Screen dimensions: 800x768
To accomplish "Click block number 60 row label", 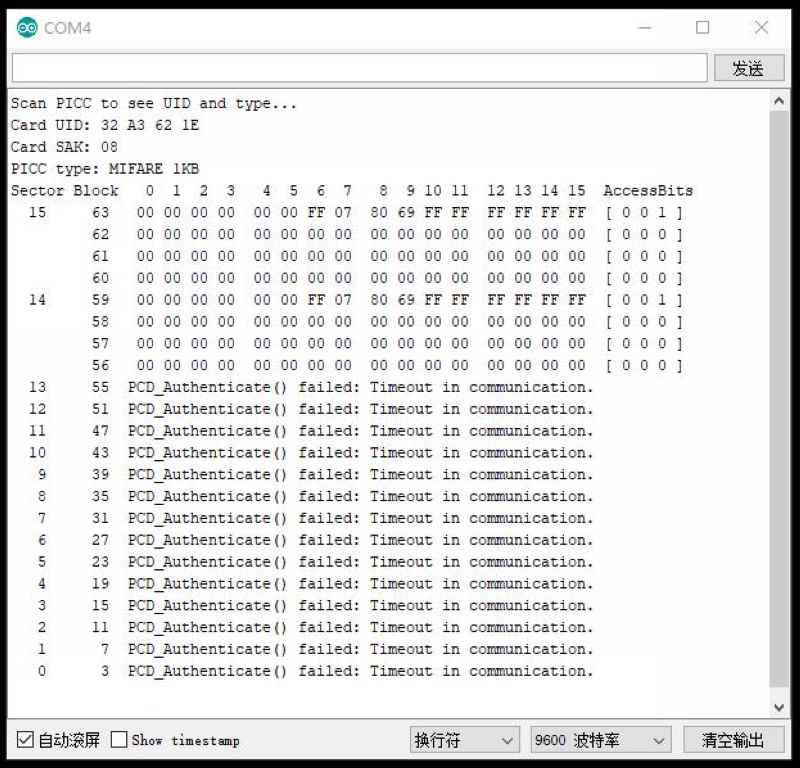I will coord(101,278).
